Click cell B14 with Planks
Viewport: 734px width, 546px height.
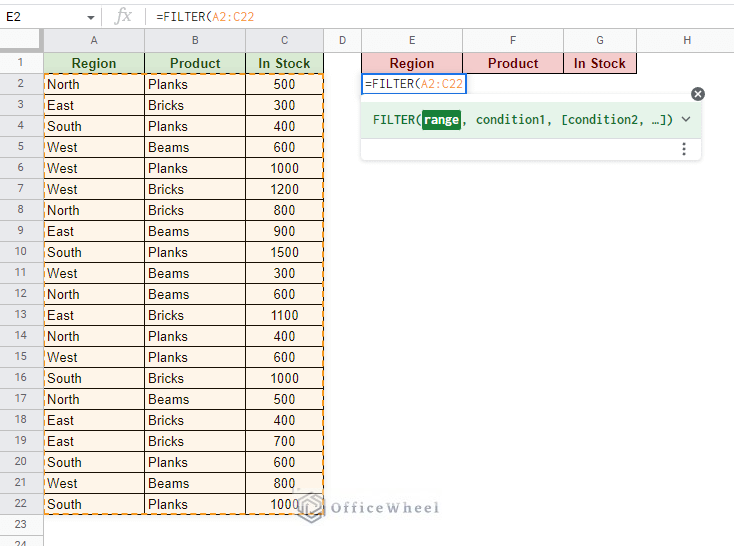point(195,337)
